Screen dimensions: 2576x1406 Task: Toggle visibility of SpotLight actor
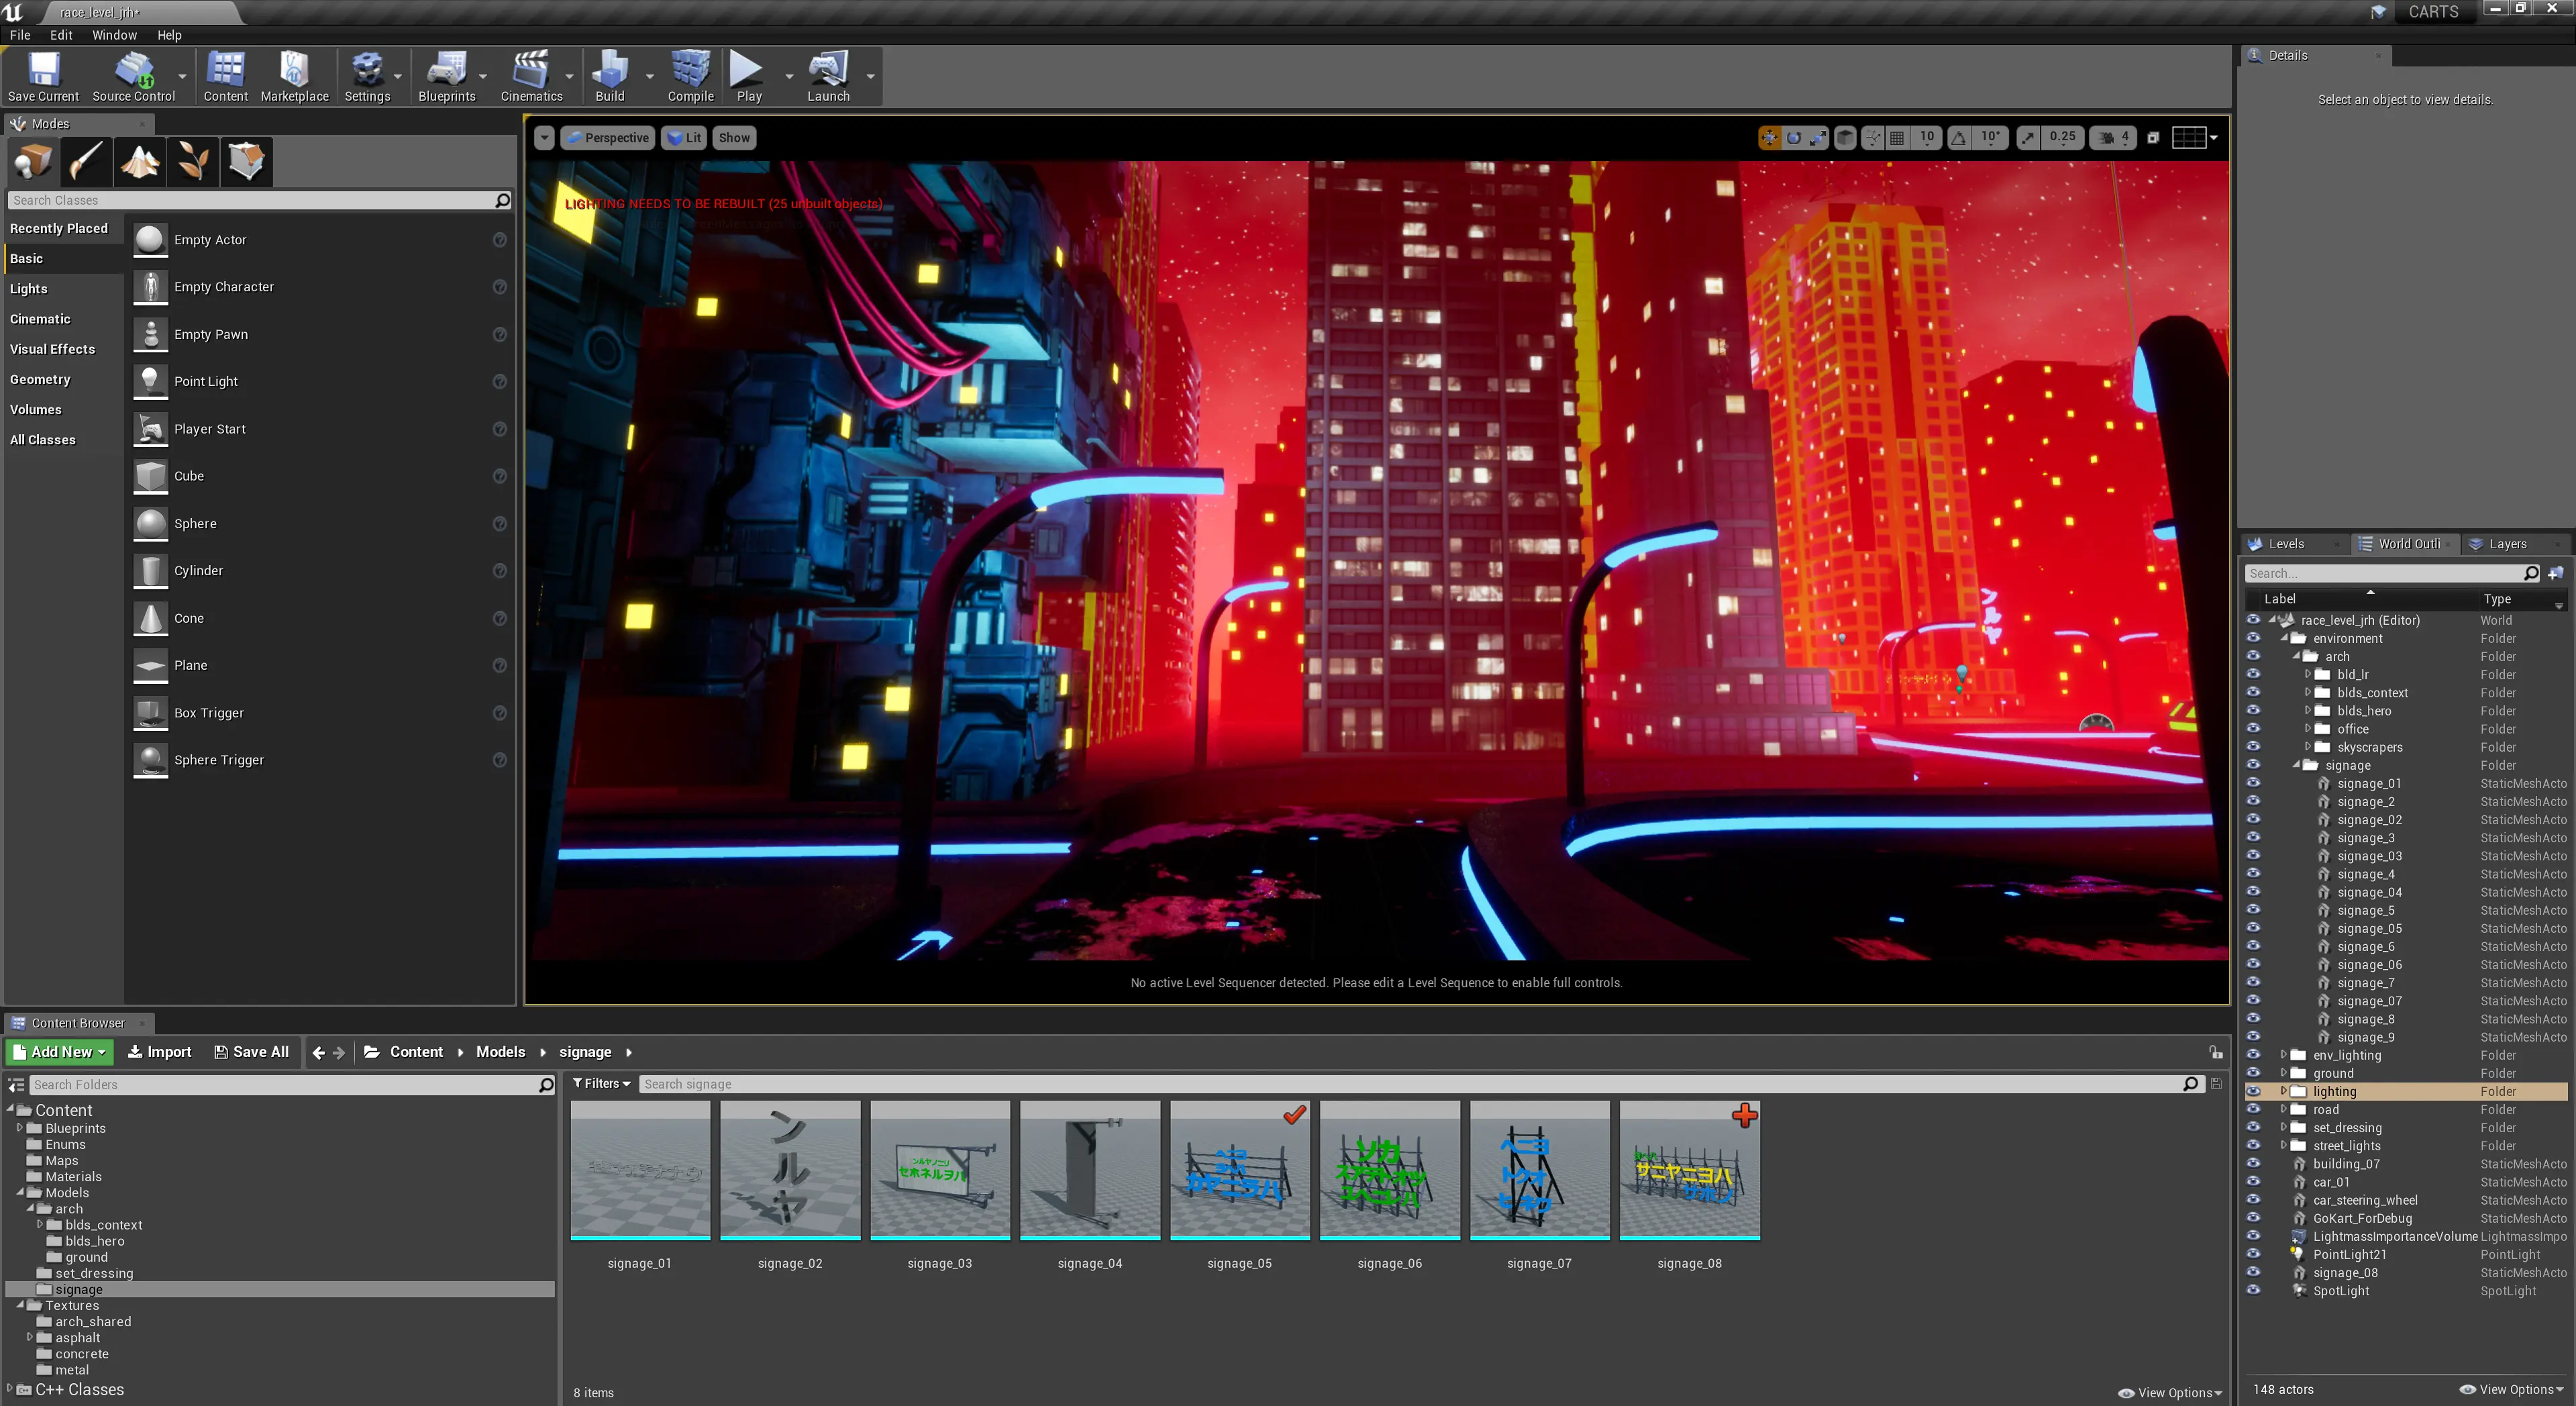pyautogui.click(x=2253, y=1290)
